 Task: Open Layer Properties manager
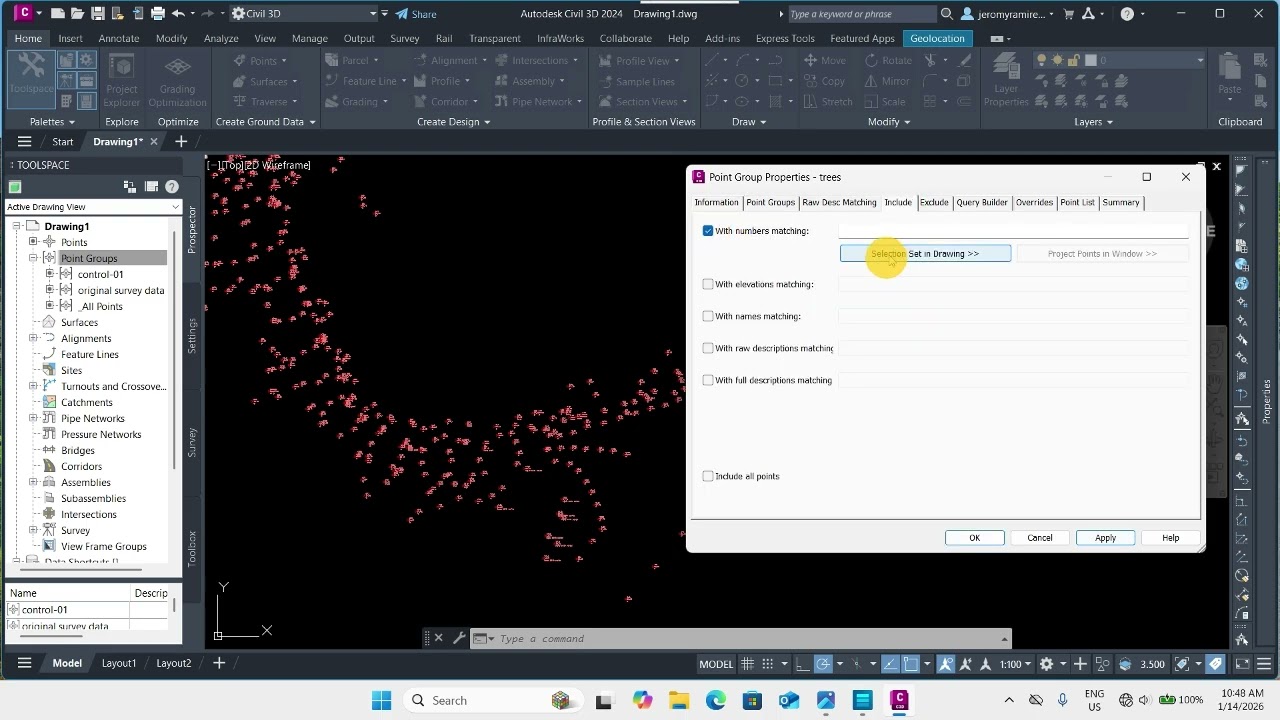[x=1006, y=81]
